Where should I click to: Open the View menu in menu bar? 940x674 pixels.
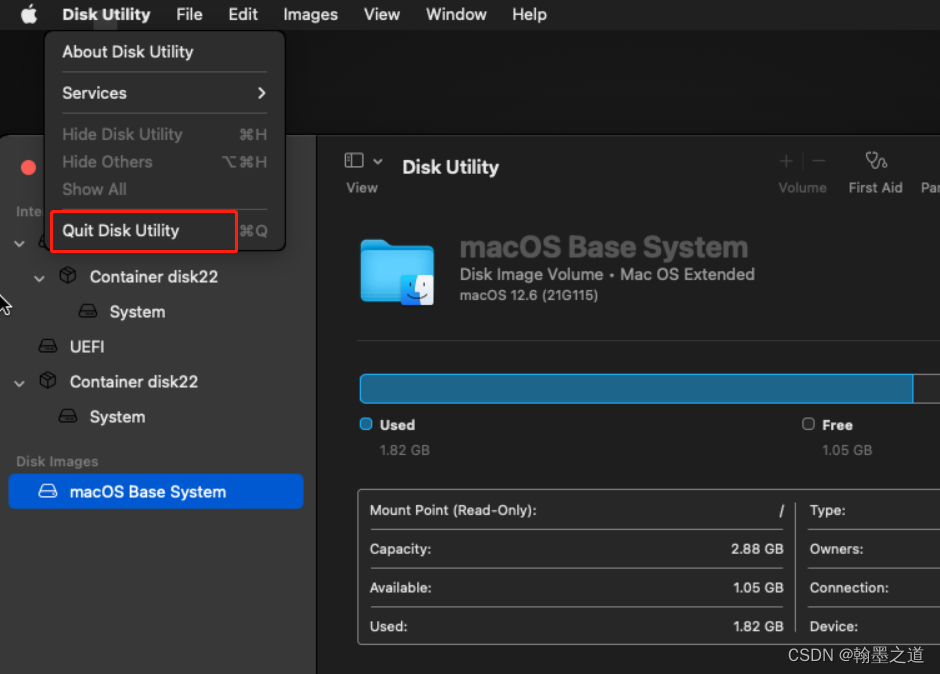tap(382, 14)
